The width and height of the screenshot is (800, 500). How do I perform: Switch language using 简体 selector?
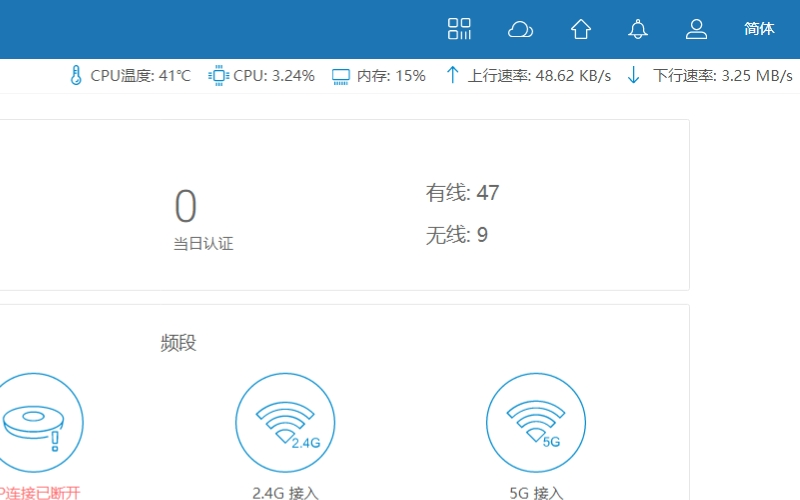click(759, 29)
